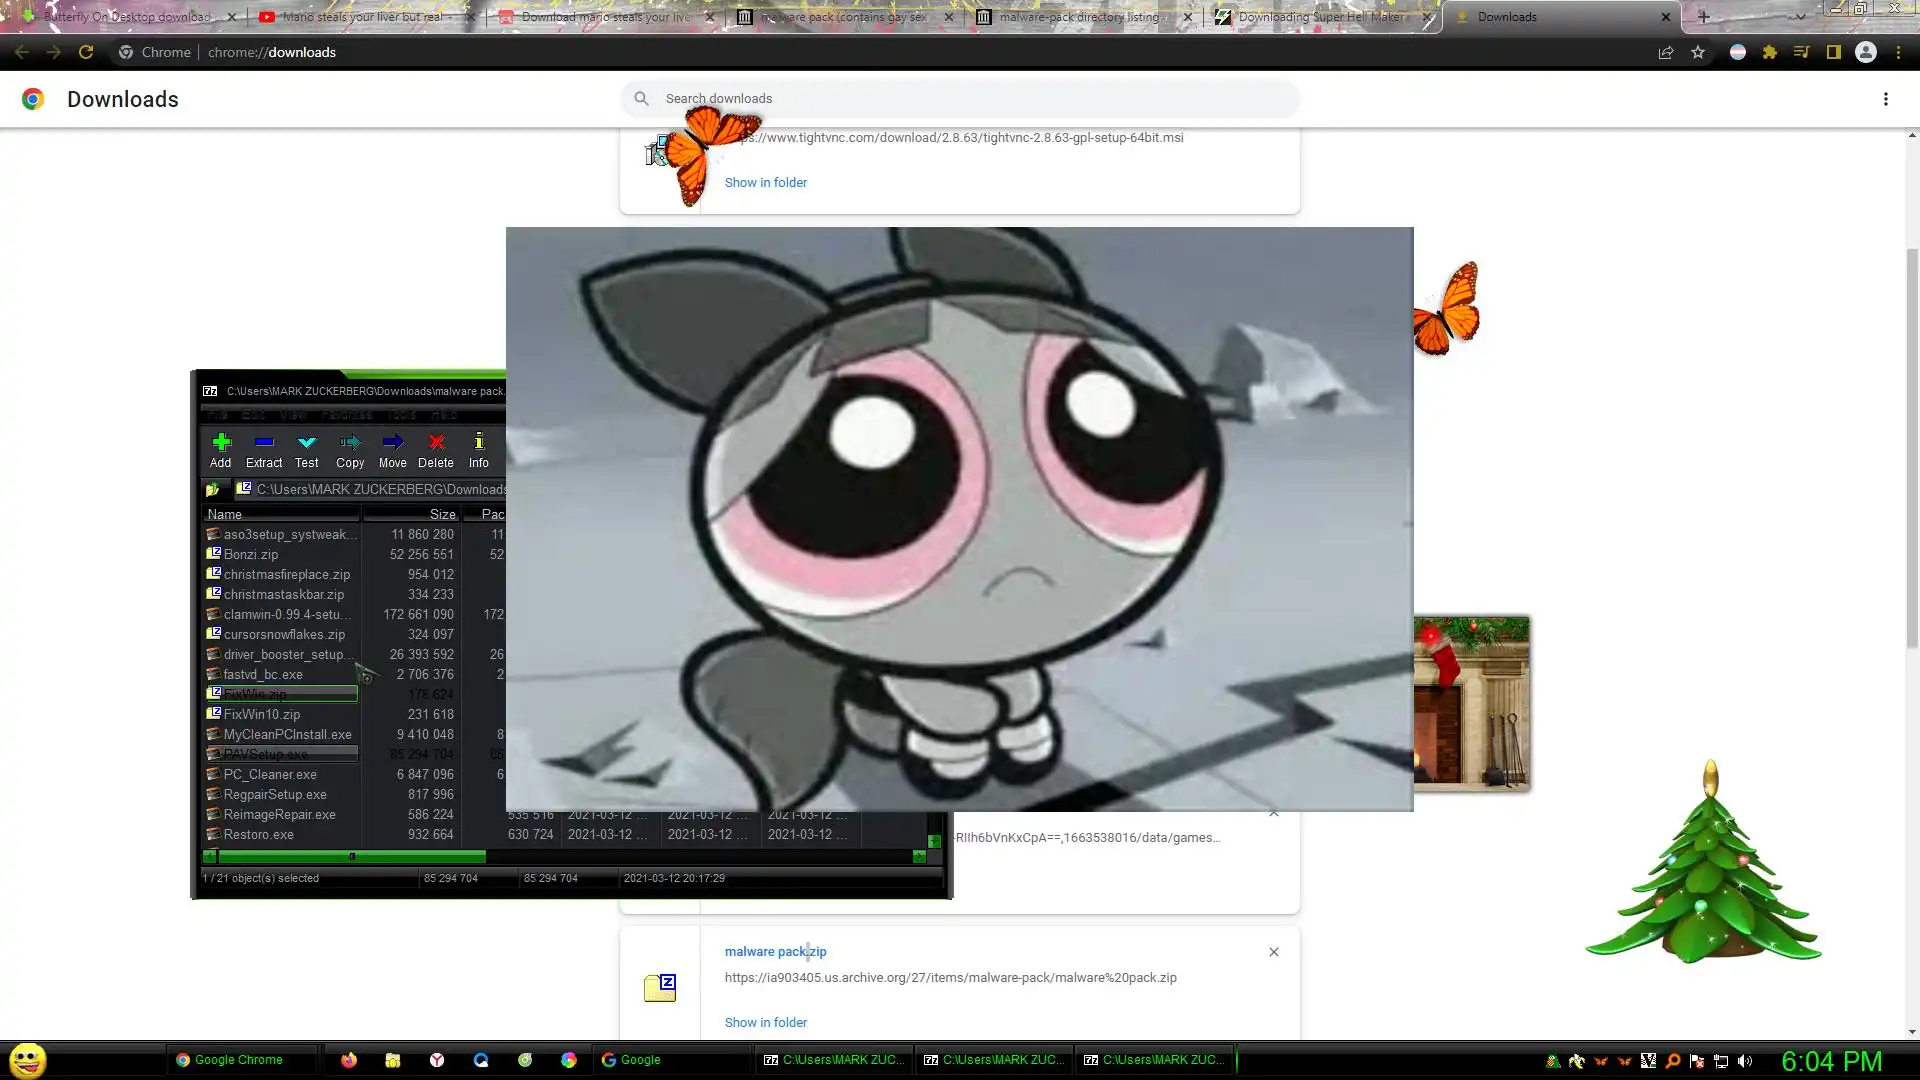Image resolution: width=1920 pixels, height=1080 pixels.
Task: Click Show in folder under malware pack.zip
Action: 765,1022
